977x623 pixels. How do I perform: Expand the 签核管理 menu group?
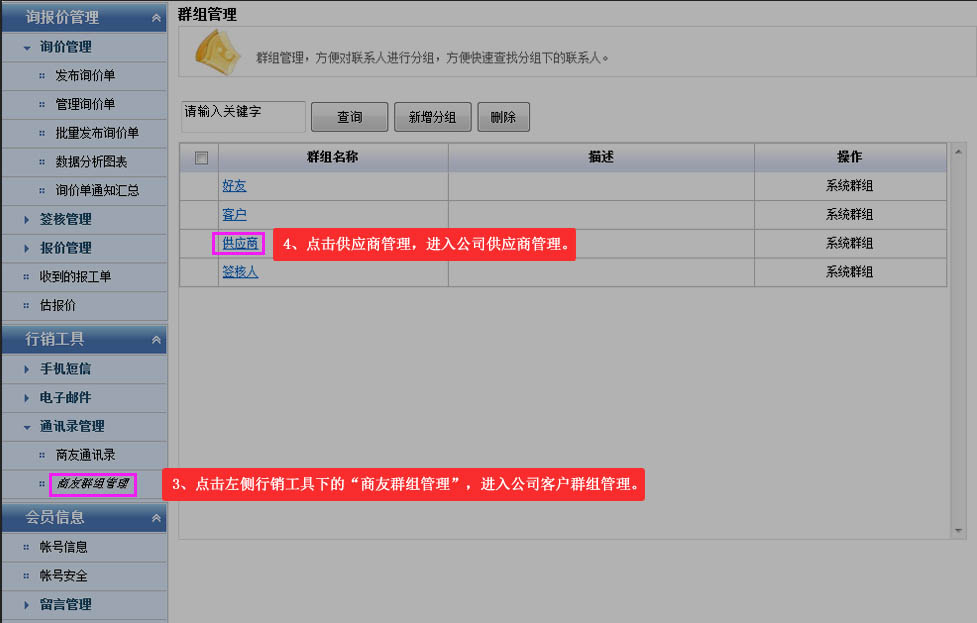[27, 219]
